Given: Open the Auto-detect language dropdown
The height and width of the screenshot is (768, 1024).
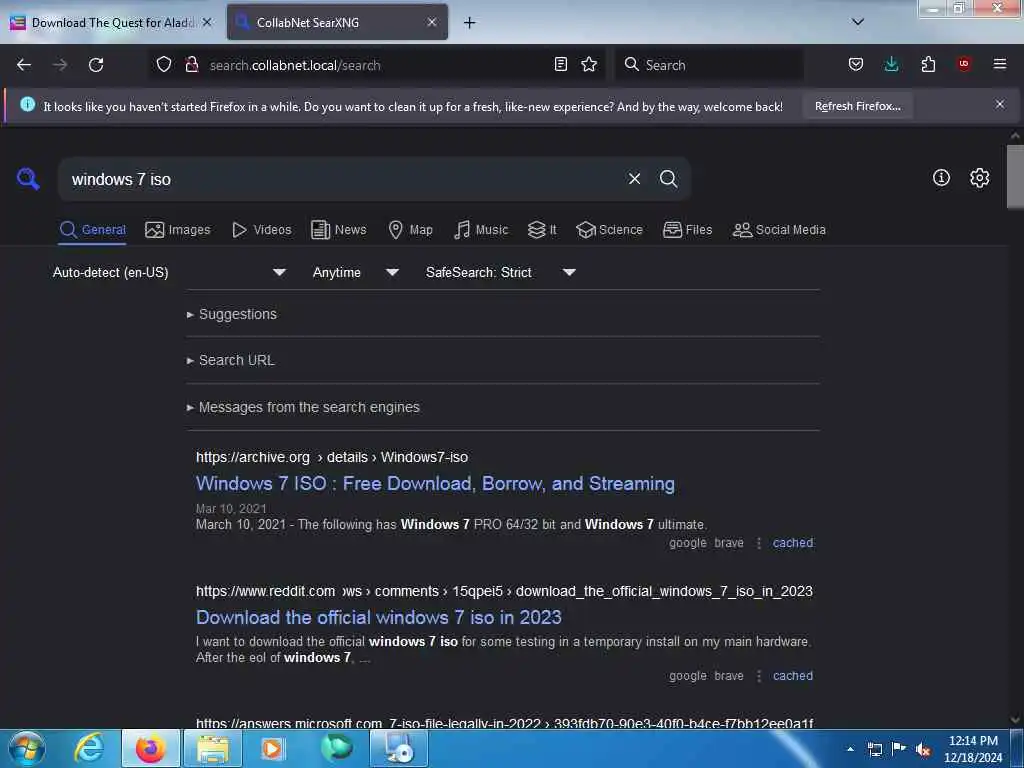Looking at the screenshot, I should point(169,272).
